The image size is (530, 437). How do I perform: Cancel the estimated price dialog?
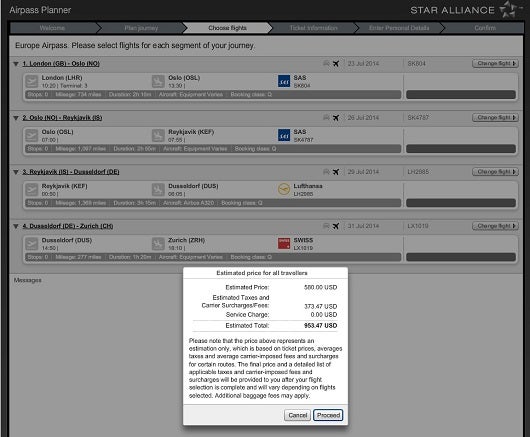click(297, 415)
